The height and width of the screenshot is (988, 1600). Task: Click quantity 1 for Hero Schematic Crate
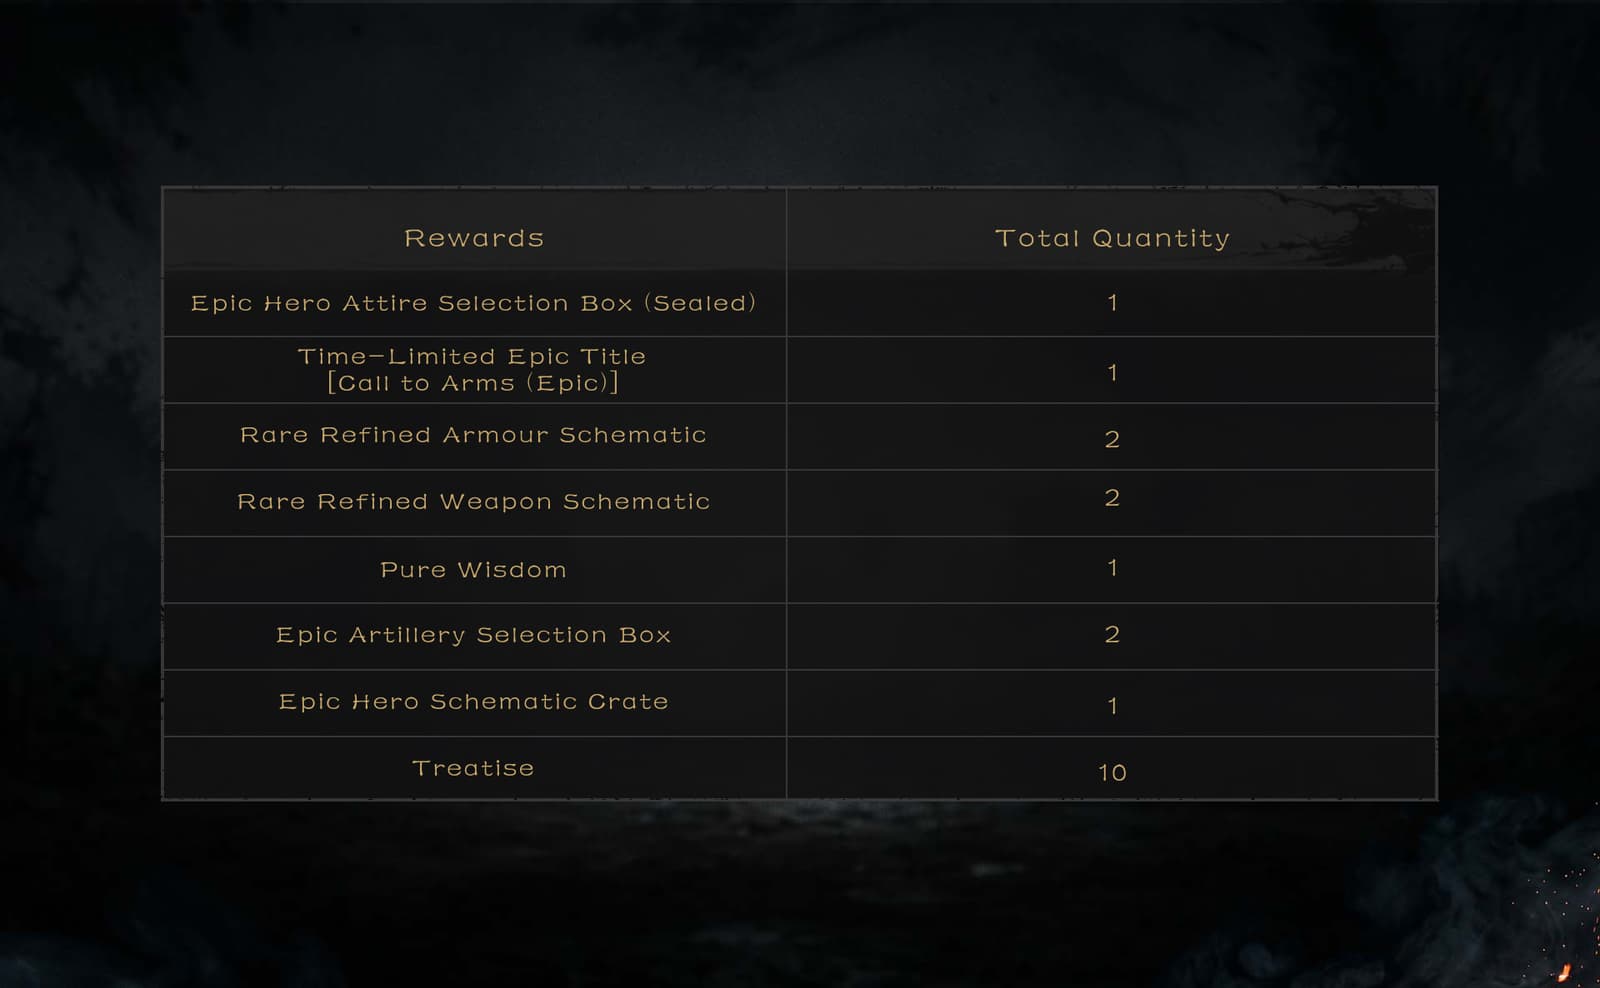pos(1112,706)
